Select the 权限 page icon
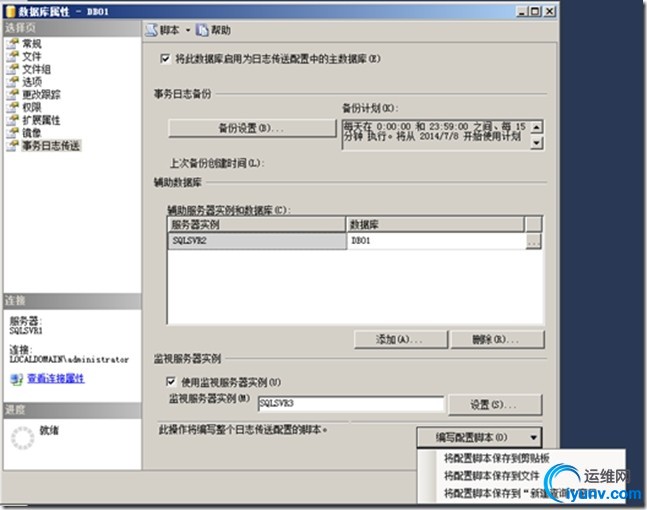The height and width of the screenshot is (510, 647). click(x=13, y=107)
